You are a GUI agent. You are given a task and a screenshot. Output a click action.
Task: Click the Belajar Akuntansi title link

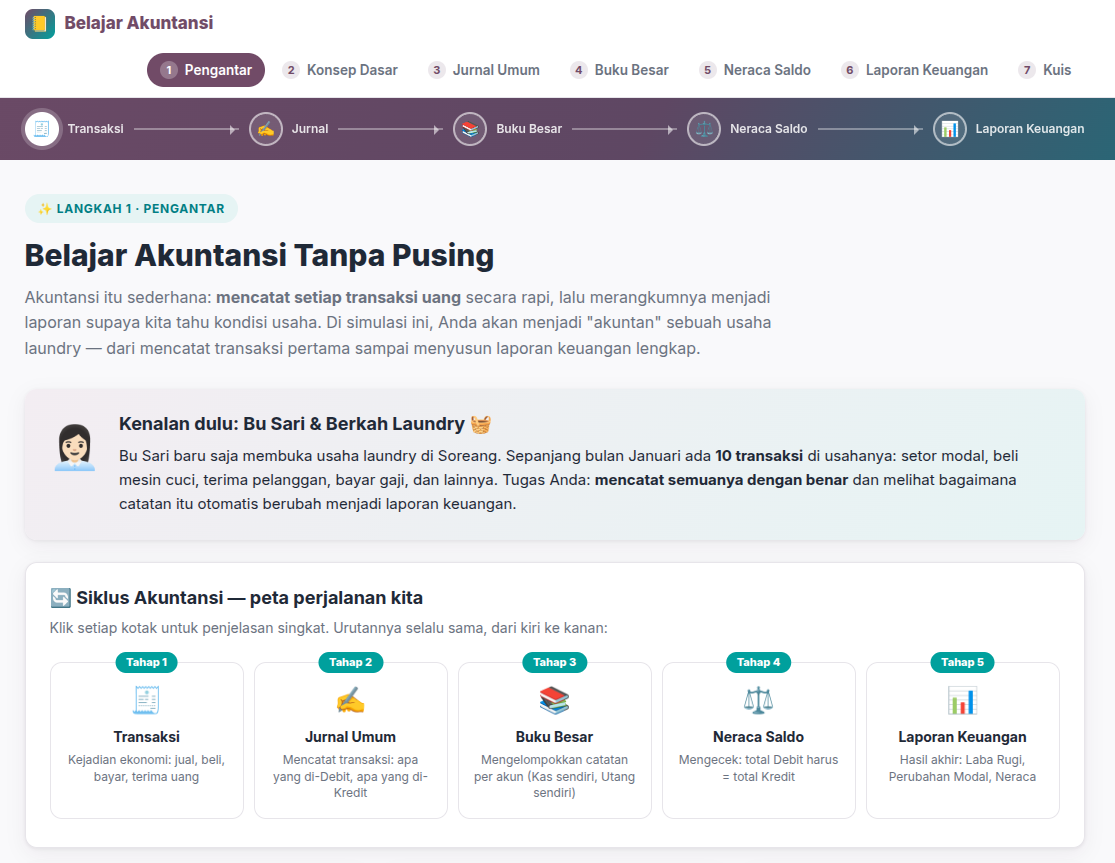(139, 23)
